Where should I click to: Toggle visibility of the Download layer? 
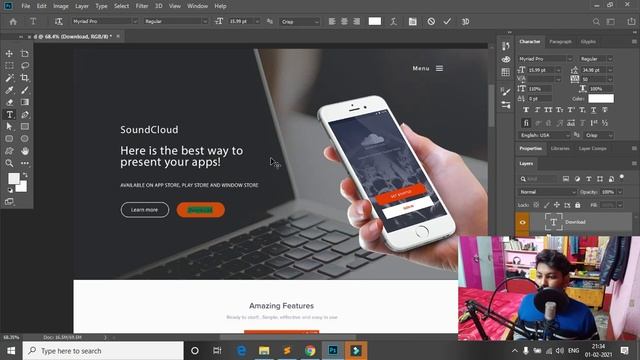pos(522,222)
